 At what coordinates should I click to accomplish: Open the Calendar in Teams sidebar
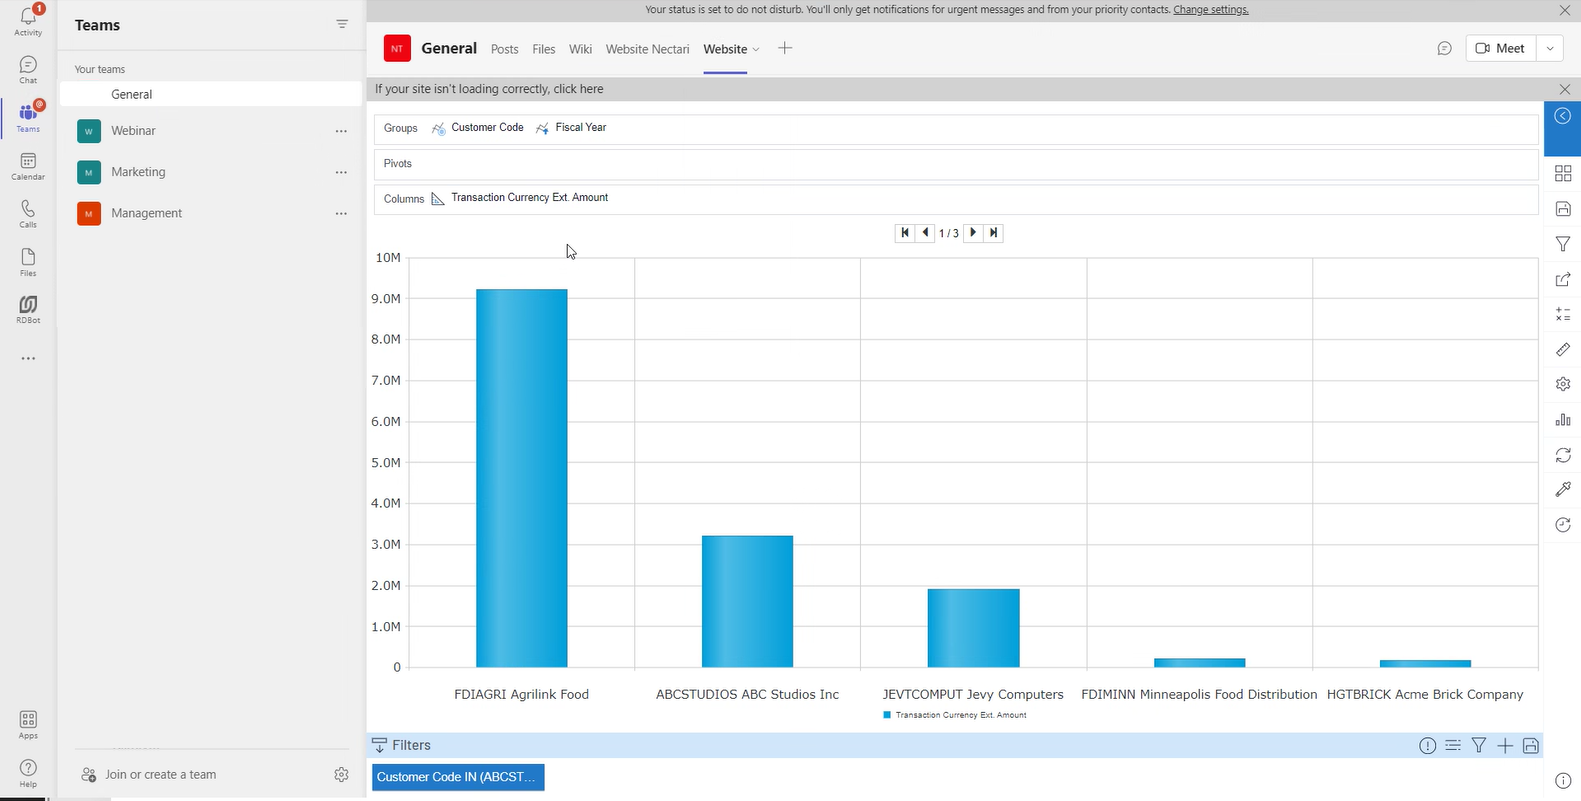tap(28, 166)
